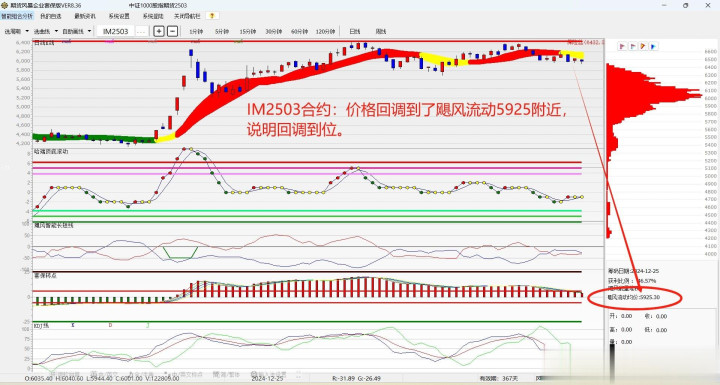The width and height of the screenshot is (720, 385).
Task: Expand the 自动画线 auto-draw dropdown
Action: [76, 31]
